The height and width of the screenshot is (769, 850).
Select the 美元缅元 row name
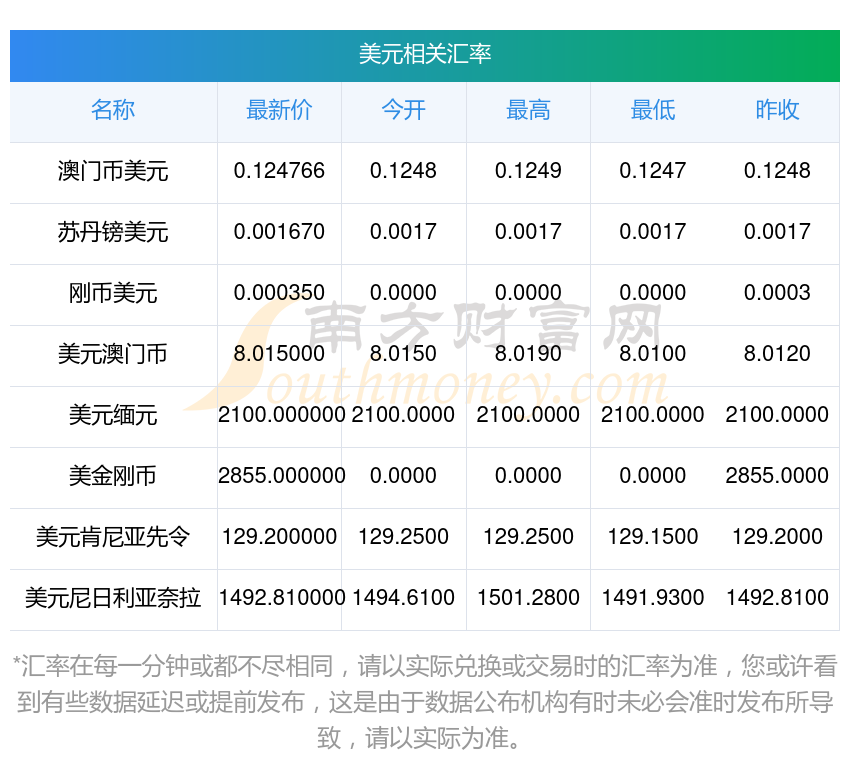coord(113,415)
